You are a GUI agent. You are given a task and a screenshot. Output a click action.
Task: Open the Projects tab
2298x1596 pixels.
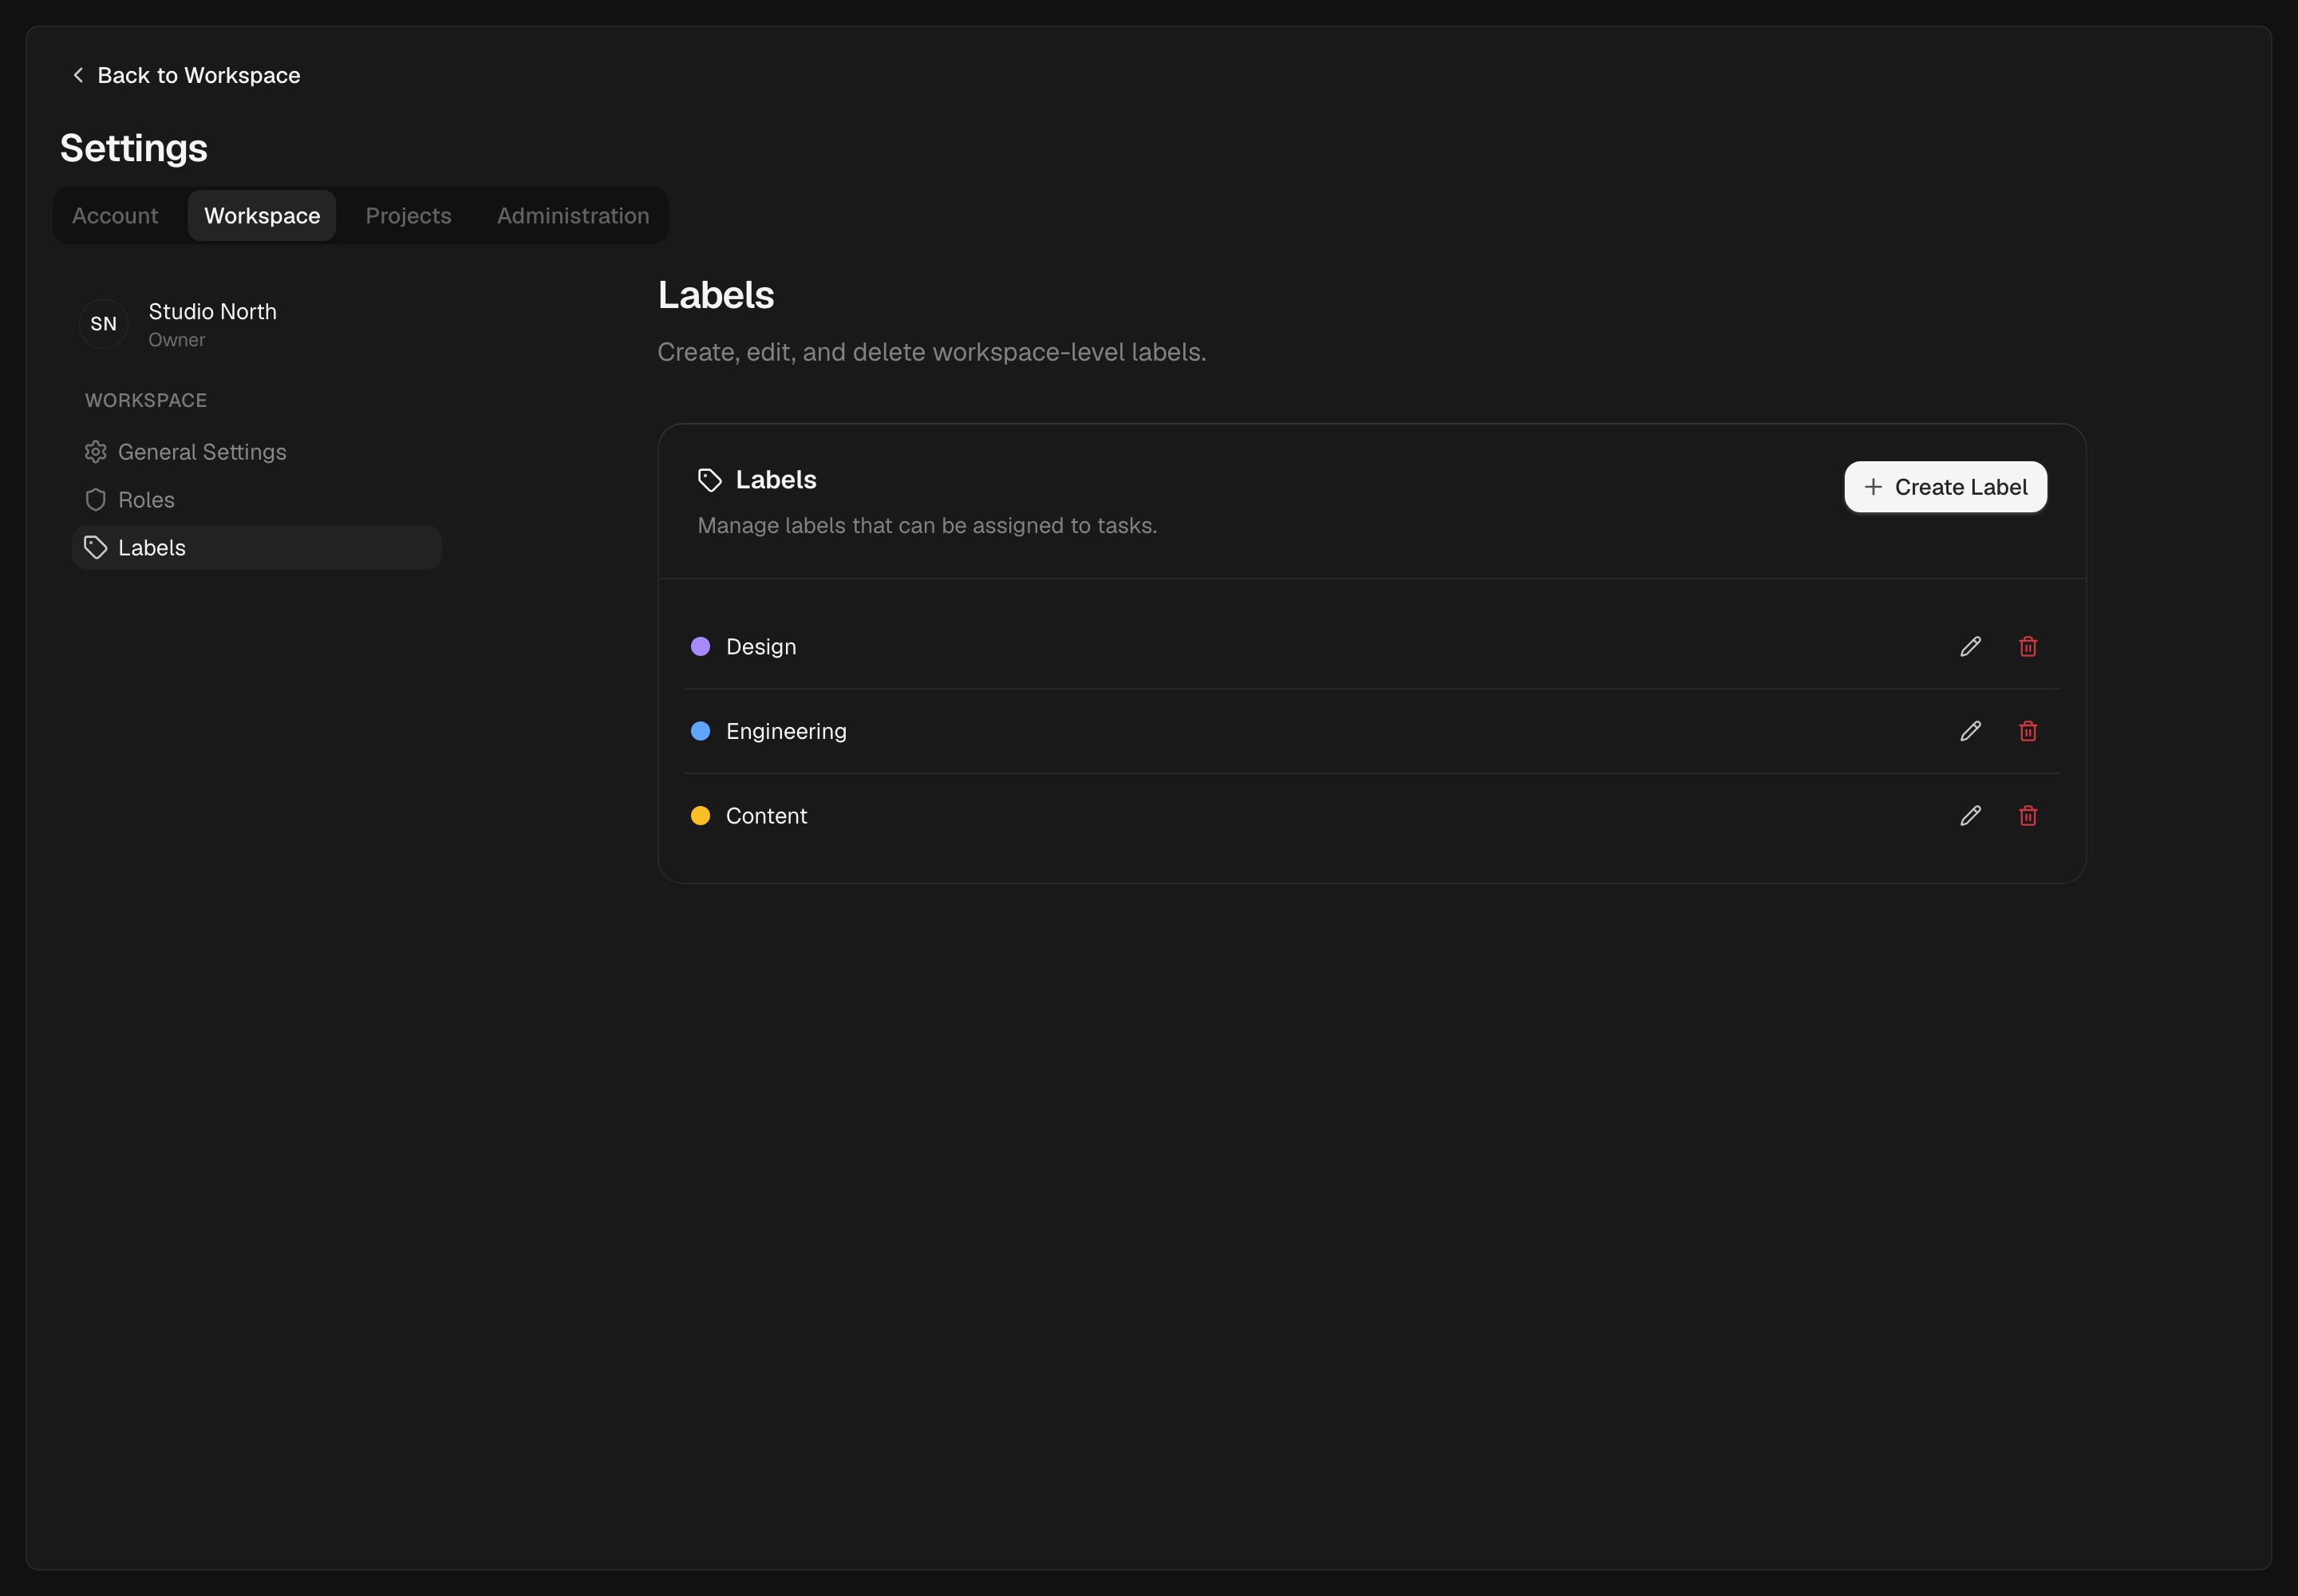pyautogui.click(x=408, y=216)
